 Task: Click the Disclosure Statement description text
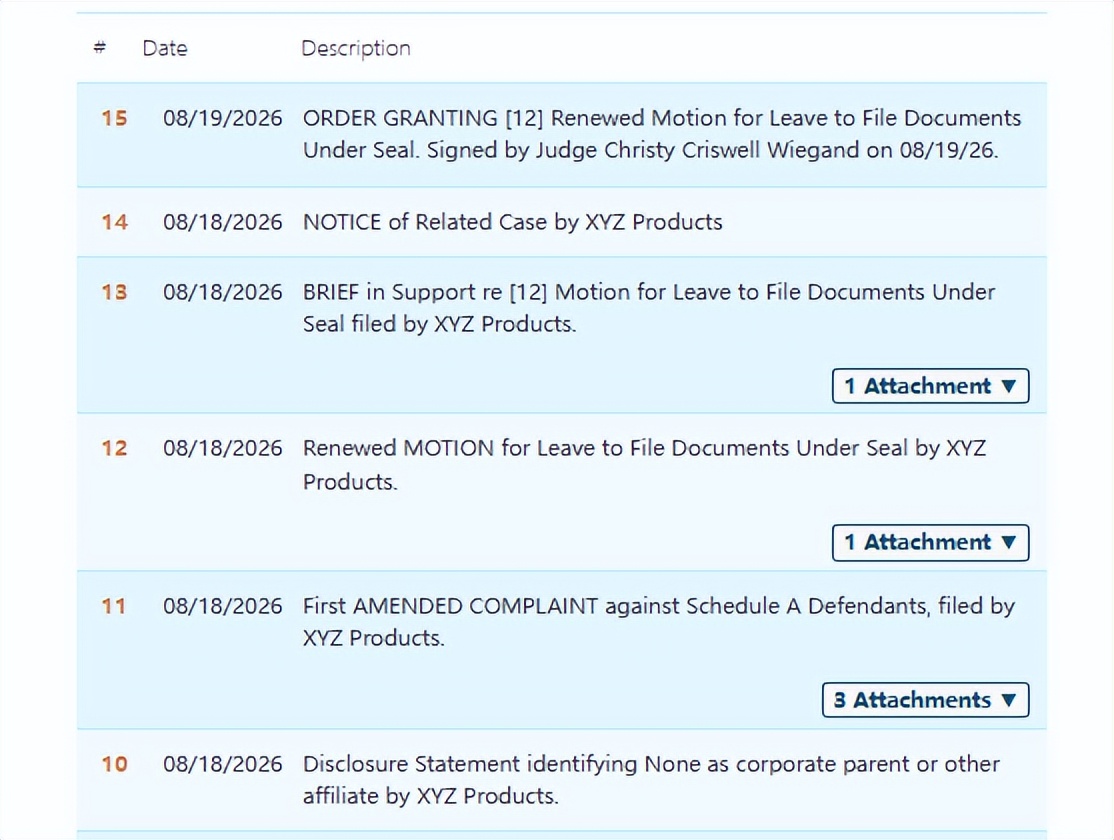click(x=651, y=780)
